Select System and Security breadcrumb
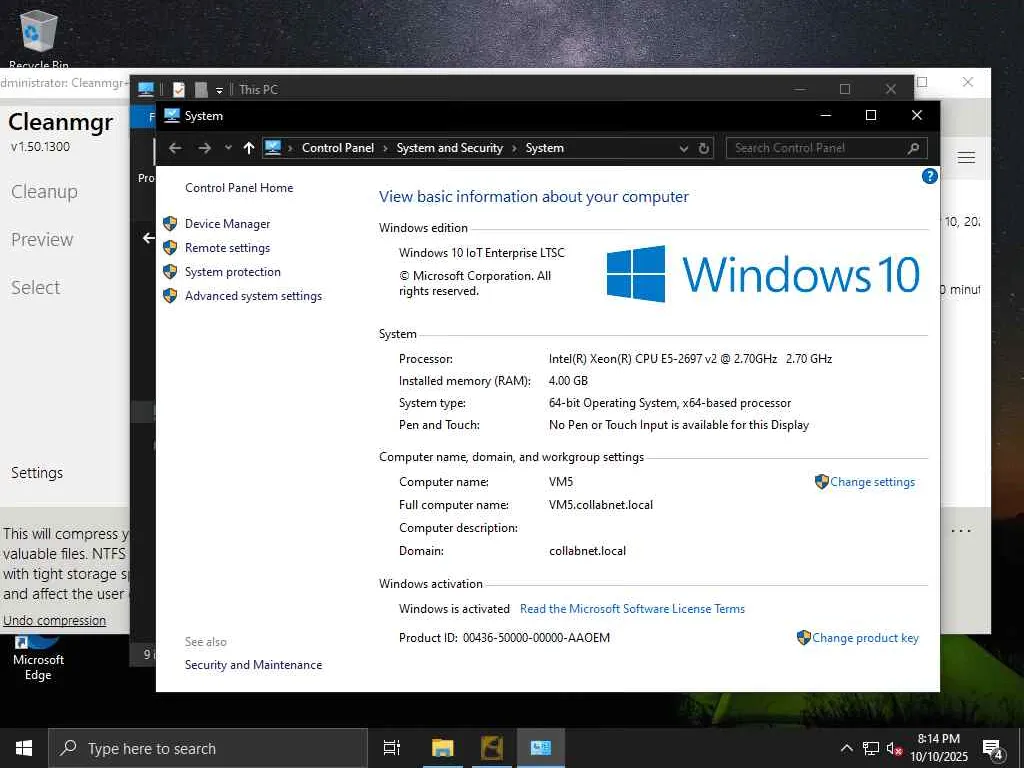This screenshot has height=768, width=1024. [450, 148]
